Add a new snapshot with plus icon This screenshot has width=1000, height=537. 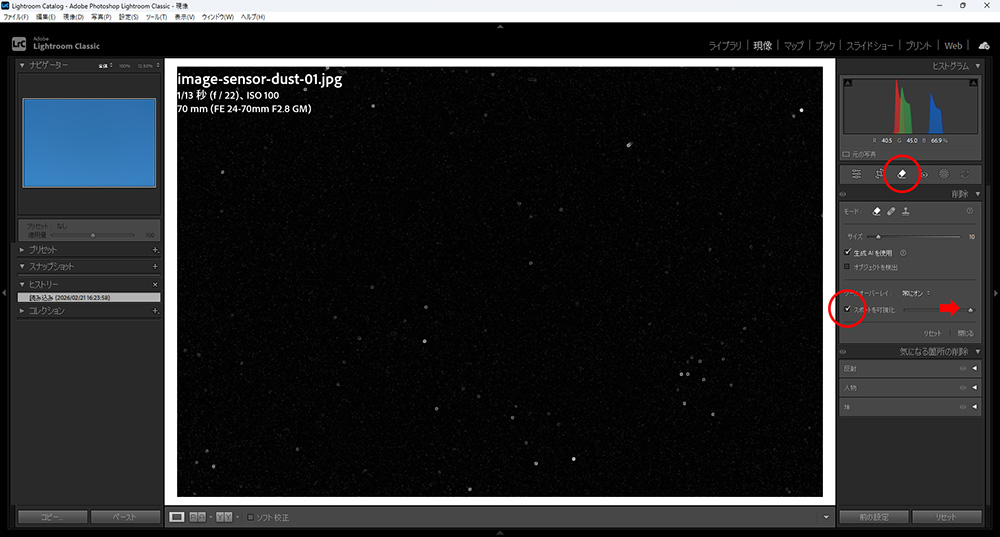(155, 267)
